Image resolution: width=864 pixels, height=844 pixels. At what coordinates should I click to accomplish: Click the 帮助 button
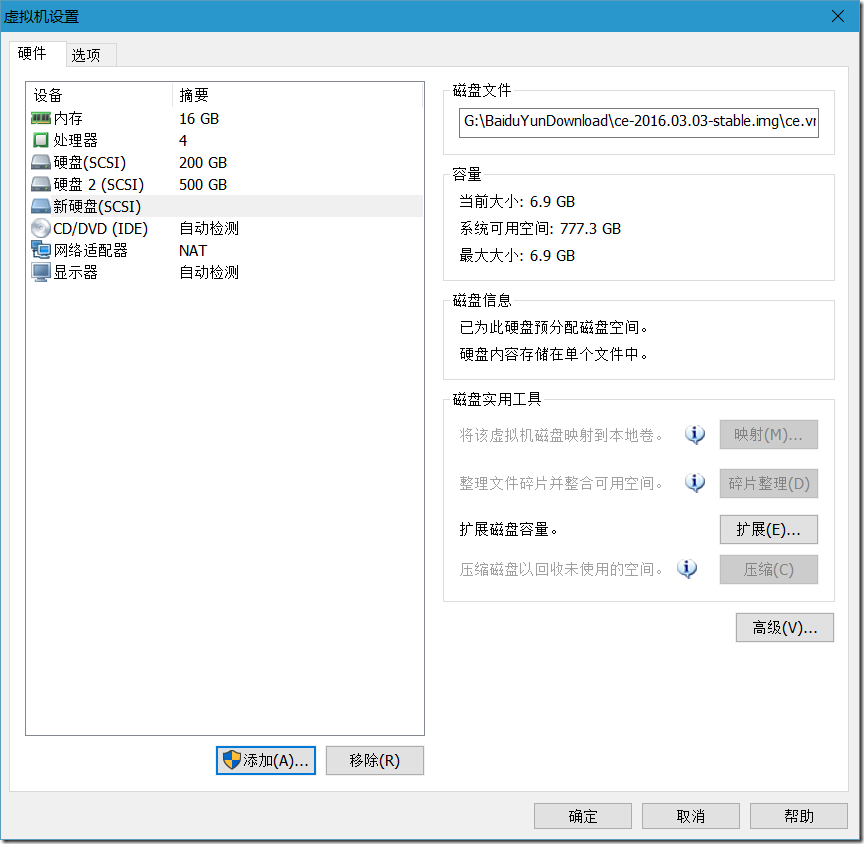pos(798,816)
